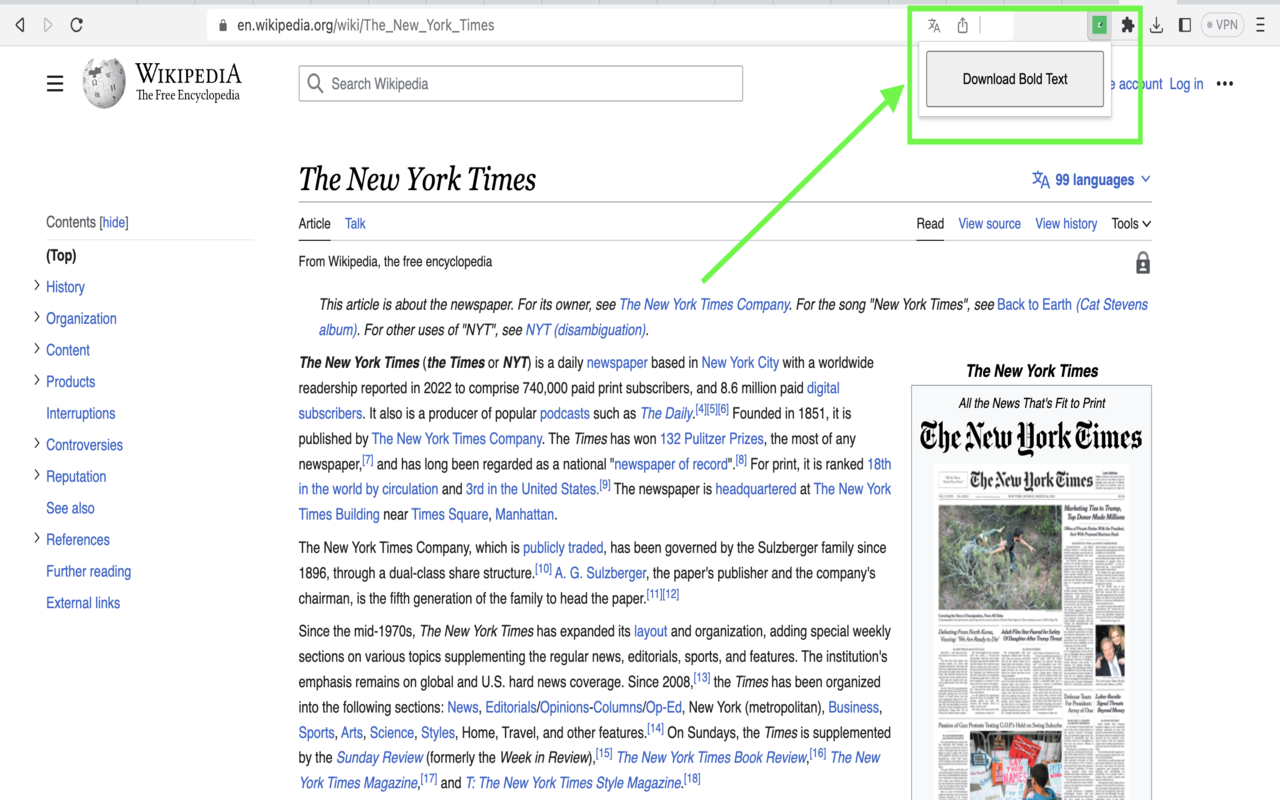
Task: Hide the Contents sidebar via [hide]
Action: click(x=114, y=222)
